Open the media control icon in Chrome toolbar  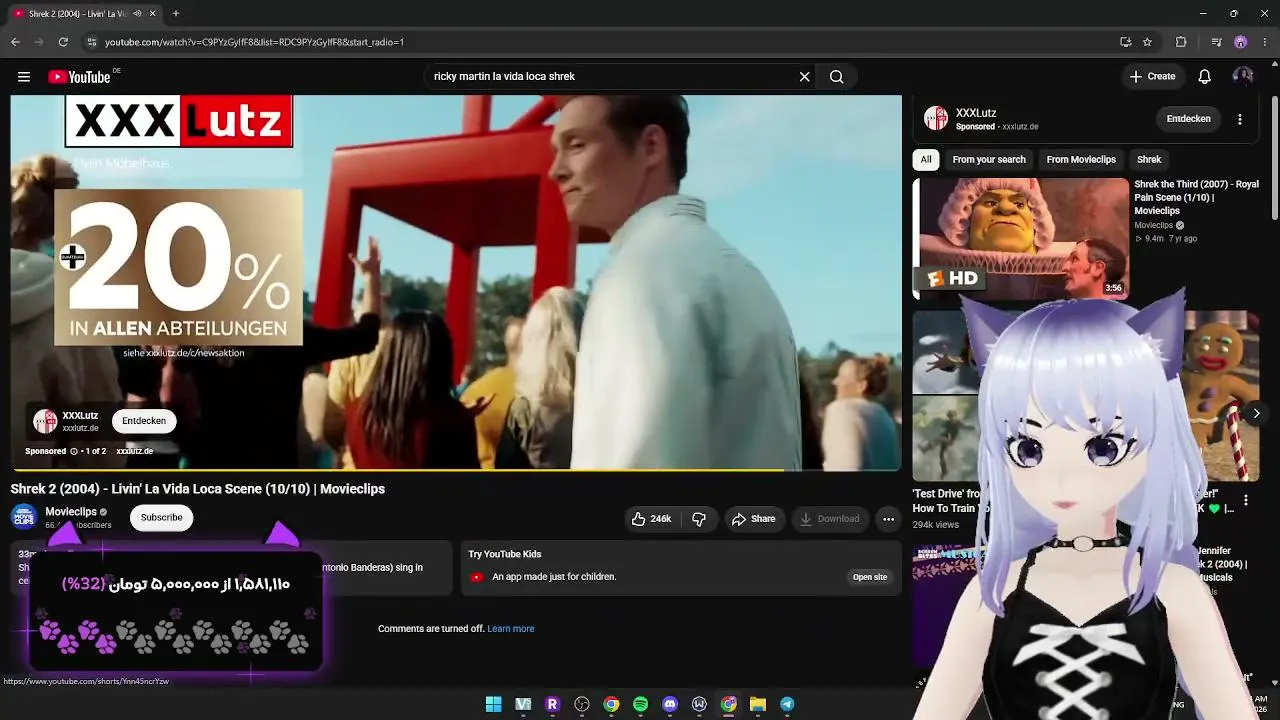click(x=1216, y=42)
